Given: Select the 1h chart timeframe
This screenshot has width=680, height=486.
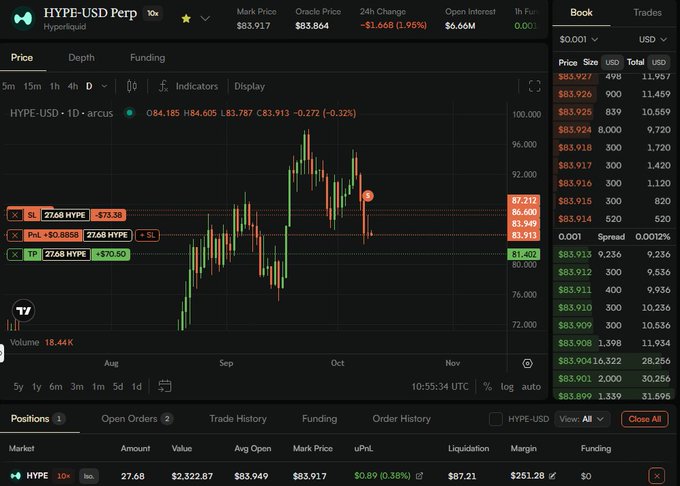Looking at the screenshot, I should (x=55, y=86).
